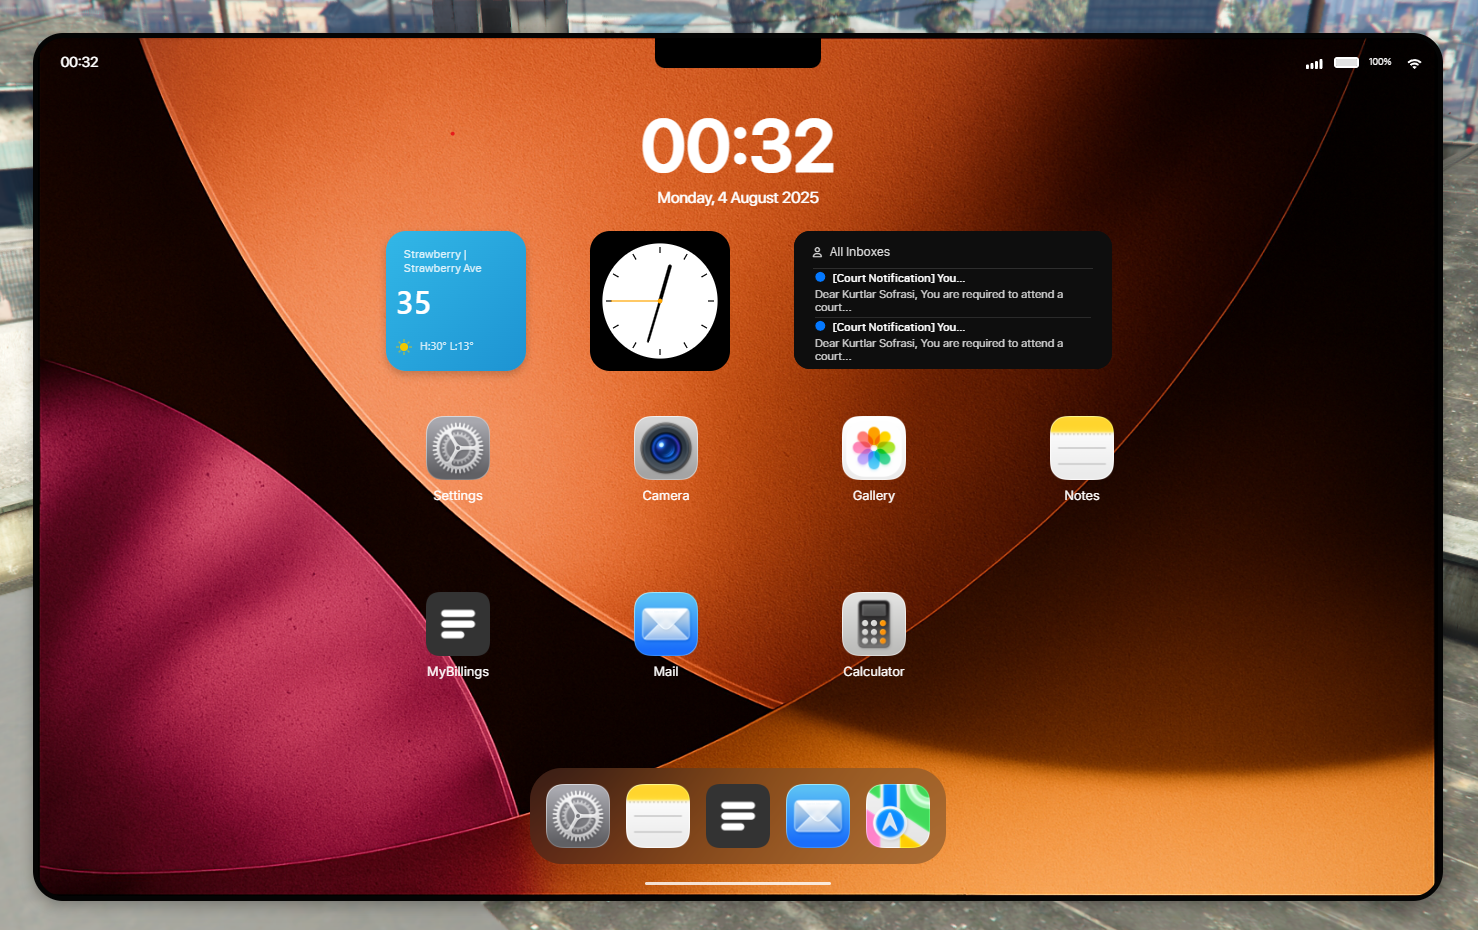Screen dimensions: 1478x930
Task: Open the Settings app on home screen
Action: point(458,448)
